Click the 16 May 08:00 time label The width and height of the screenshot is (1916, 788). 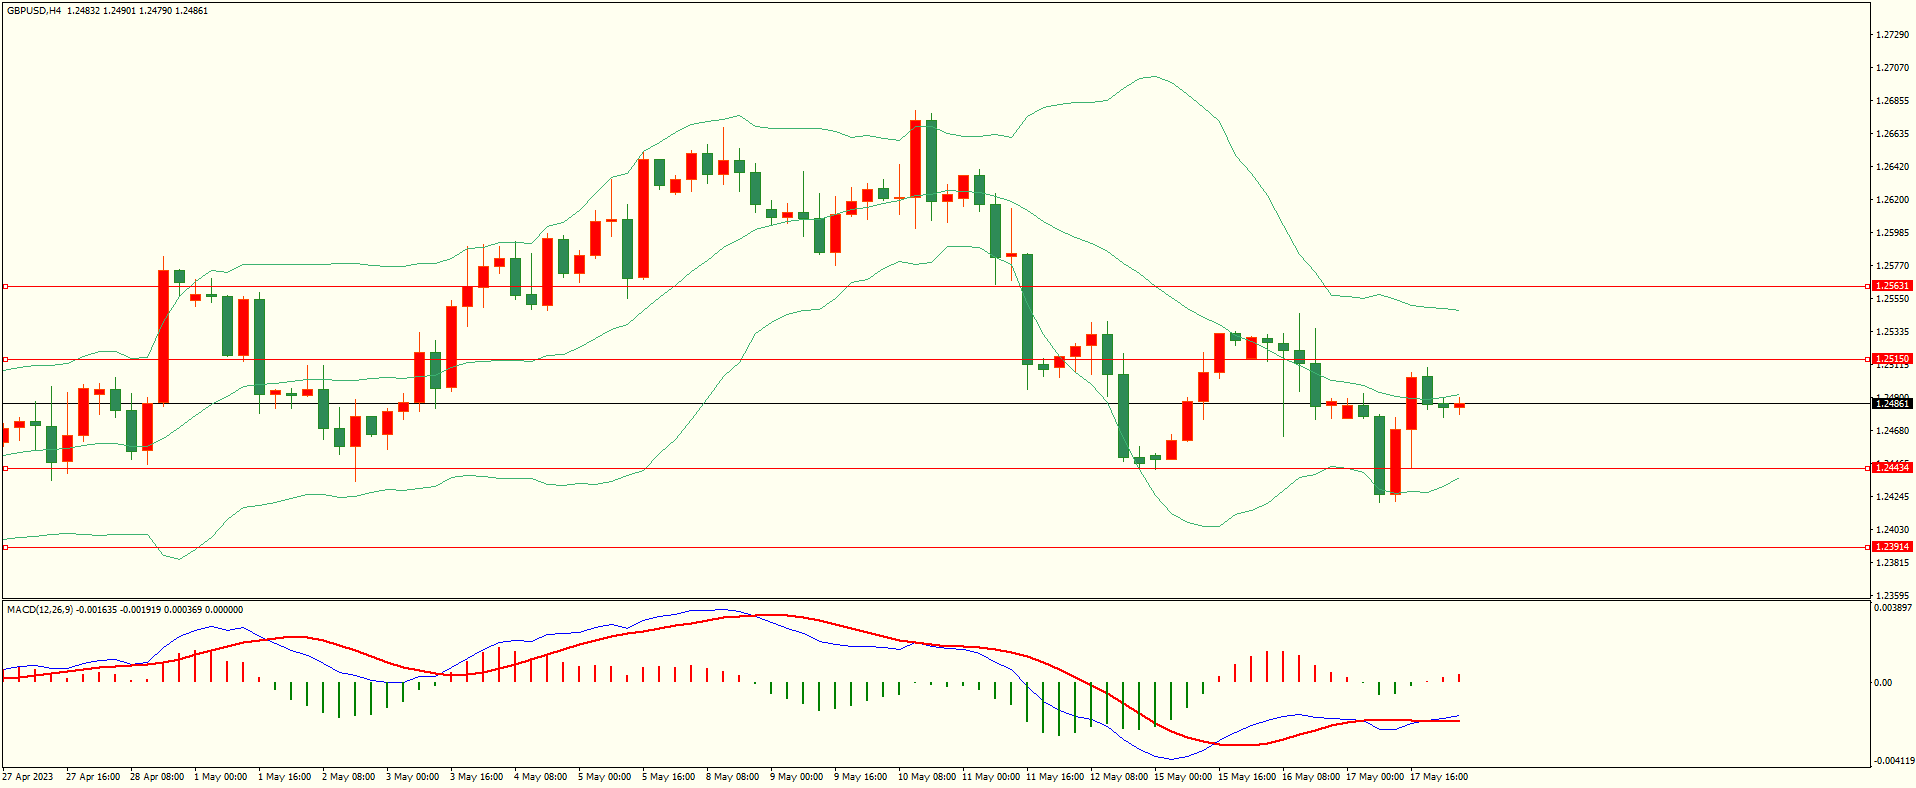(x=1311, y=777)
